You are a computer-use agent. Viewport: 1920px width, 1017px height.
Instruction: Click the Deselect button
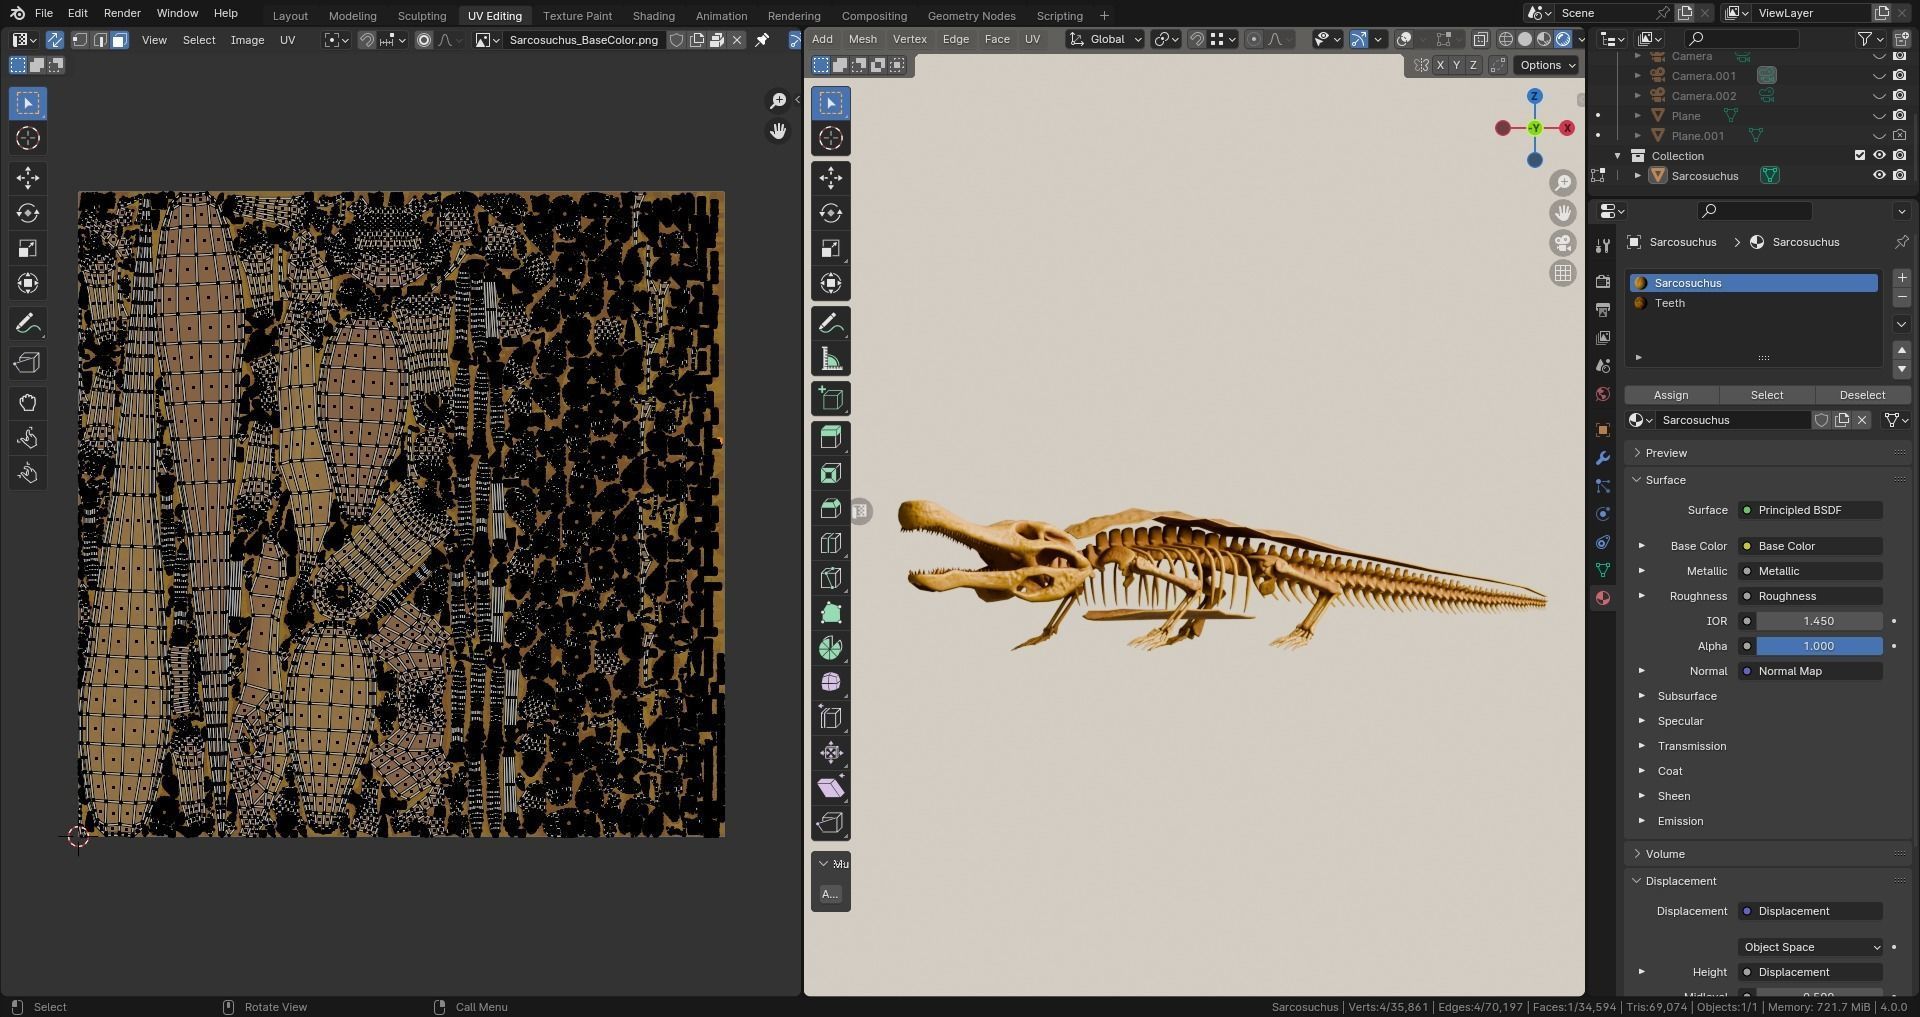click(x=1862, y=395)
